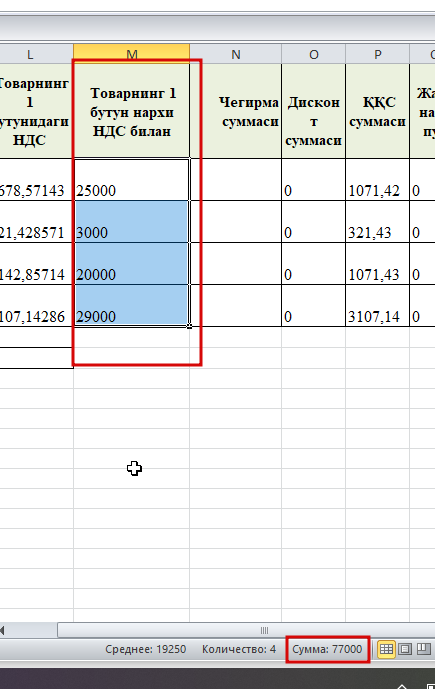Click header cell 'ҚҚС суммаси'
This screenshot has width=435, height=689.
coord(377,112)
